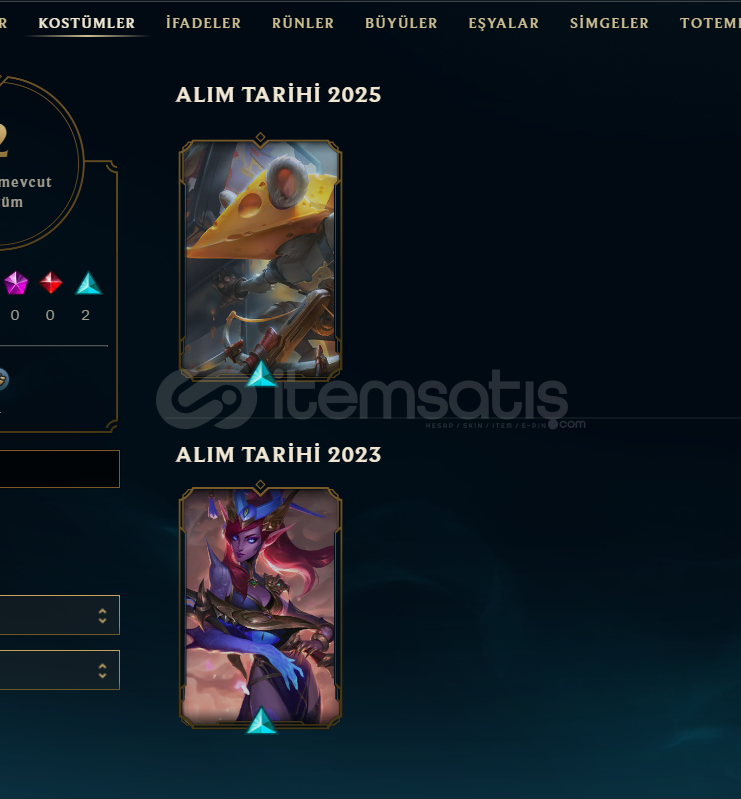Click the red ultimate gem icon
The height and width of the screenshot is (799, 741).
(51, 283)
